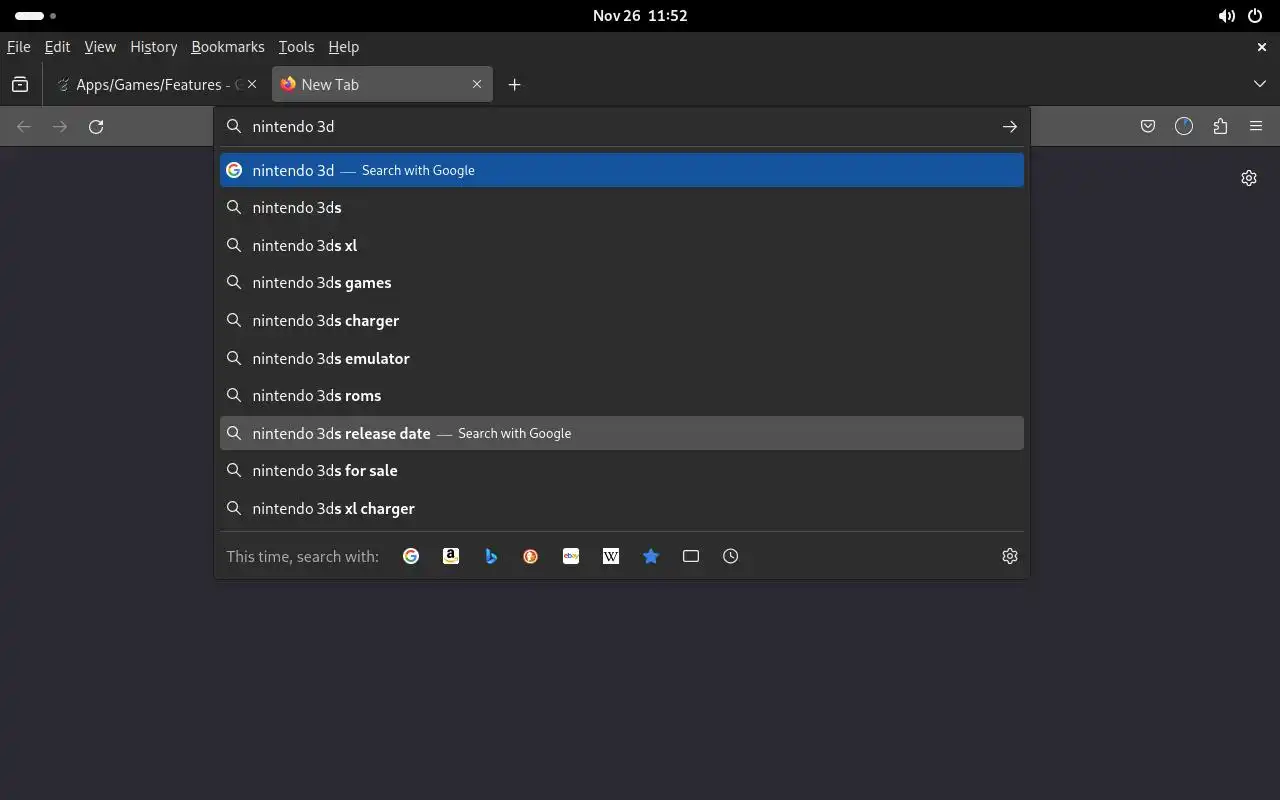Open system power menu icon

(1255, 16)
